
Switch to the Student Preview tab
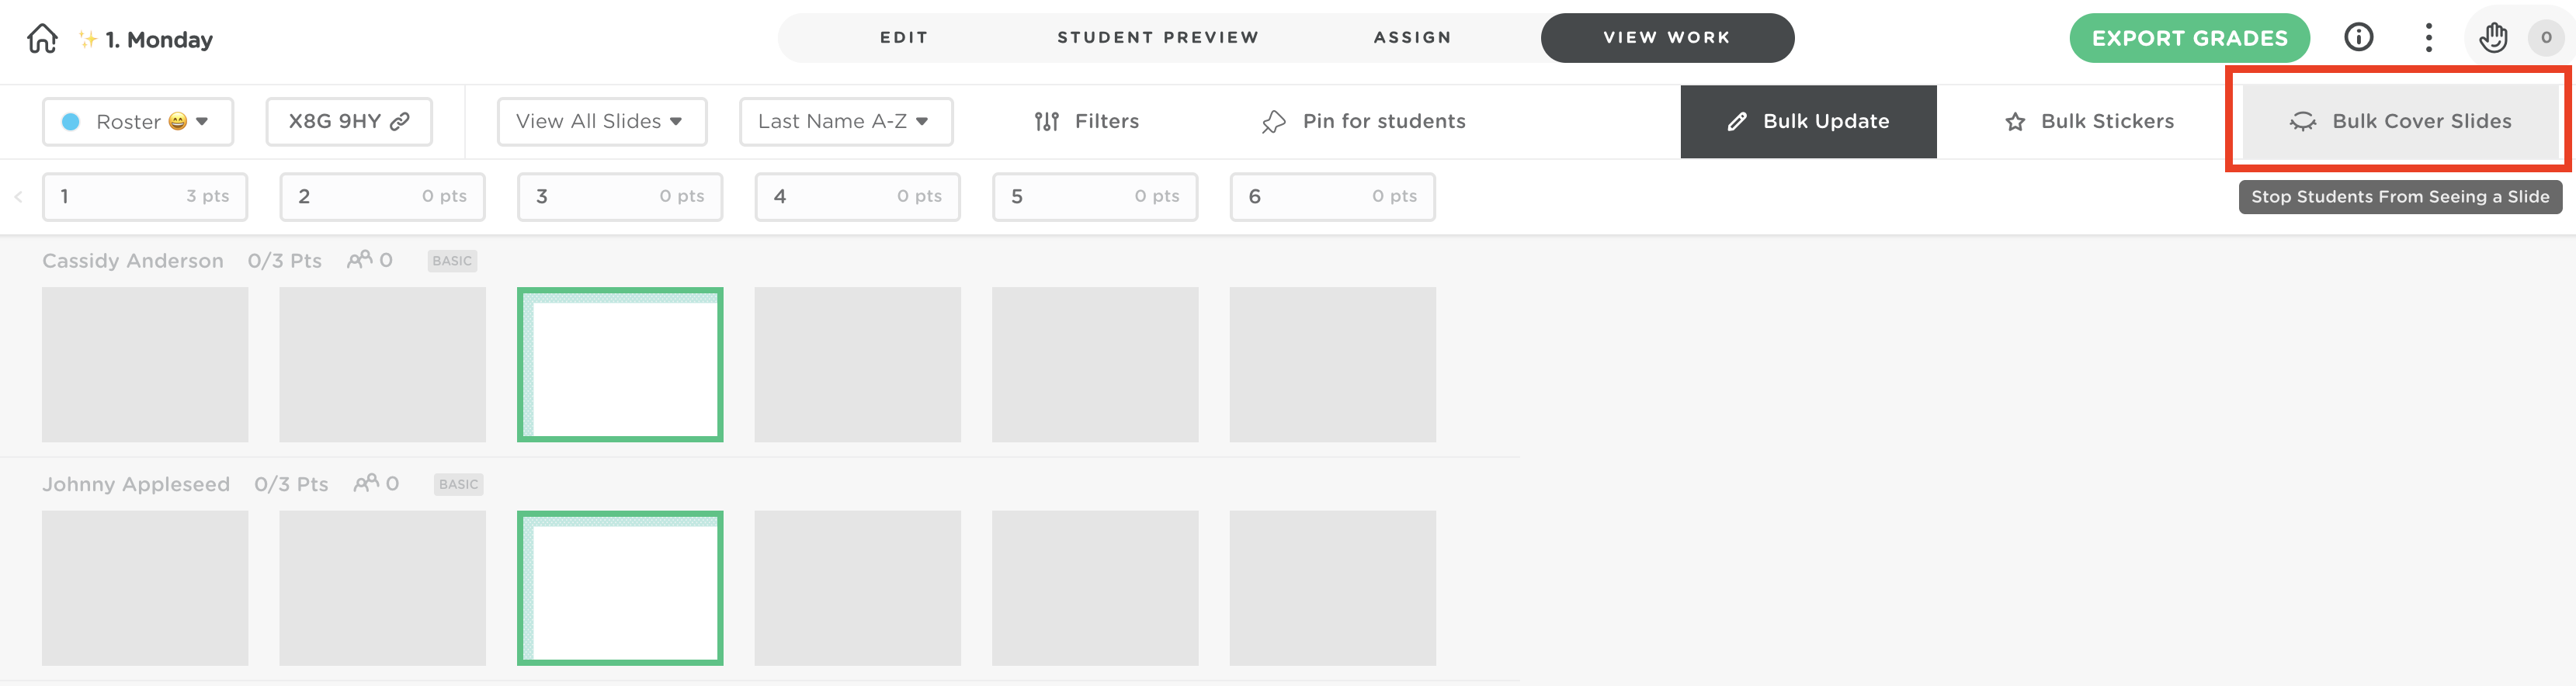(1157, 38)
